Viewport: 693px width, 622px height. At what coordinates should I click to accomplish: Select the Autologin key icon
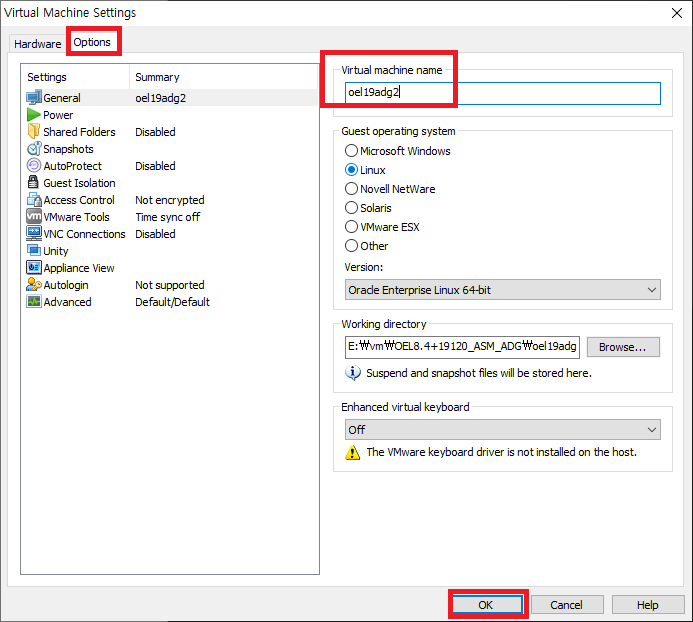[x=34, y=285]
